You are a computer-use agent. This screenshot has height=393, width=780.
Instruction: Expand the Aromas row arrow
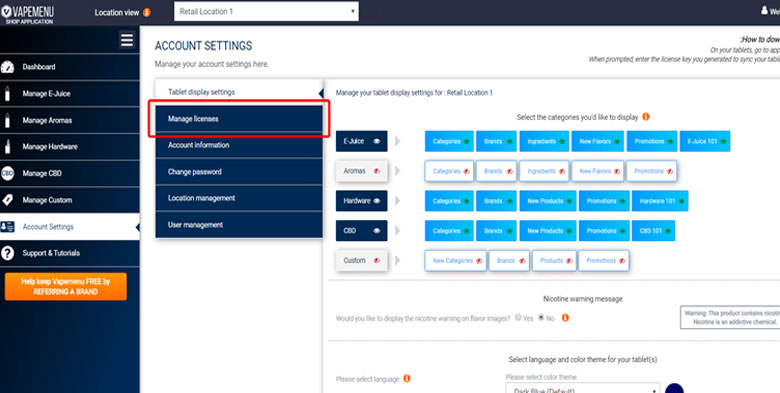397,171
